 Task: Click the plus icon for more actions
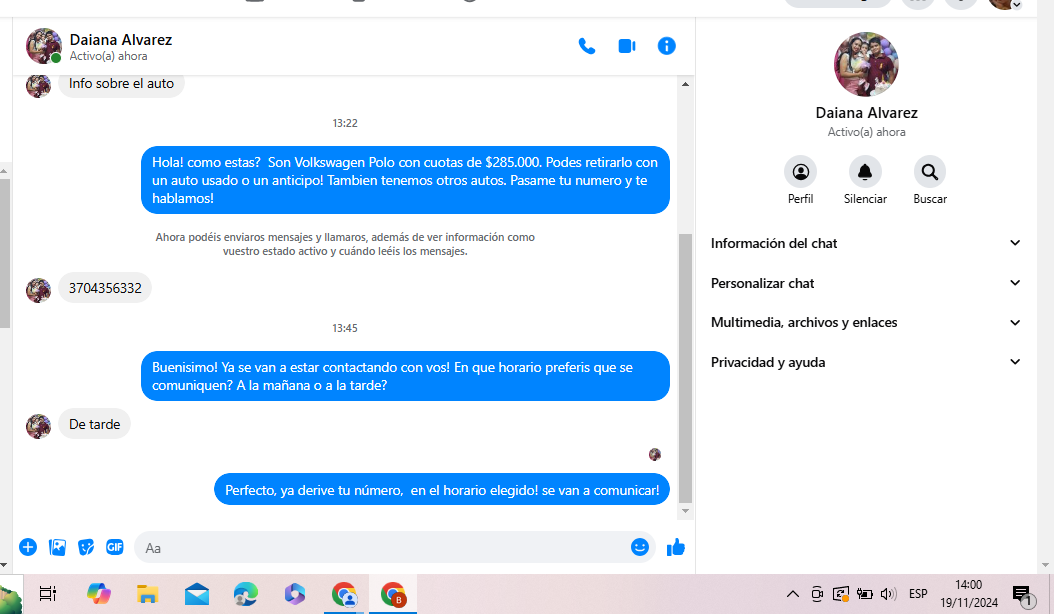[28, 547]
